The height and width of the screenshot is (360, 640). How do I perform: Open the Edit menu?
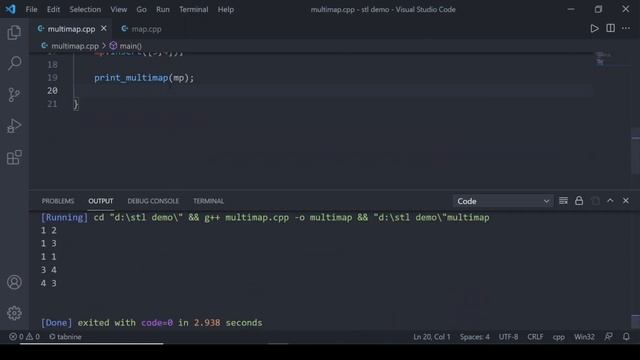tap(53, 9)
